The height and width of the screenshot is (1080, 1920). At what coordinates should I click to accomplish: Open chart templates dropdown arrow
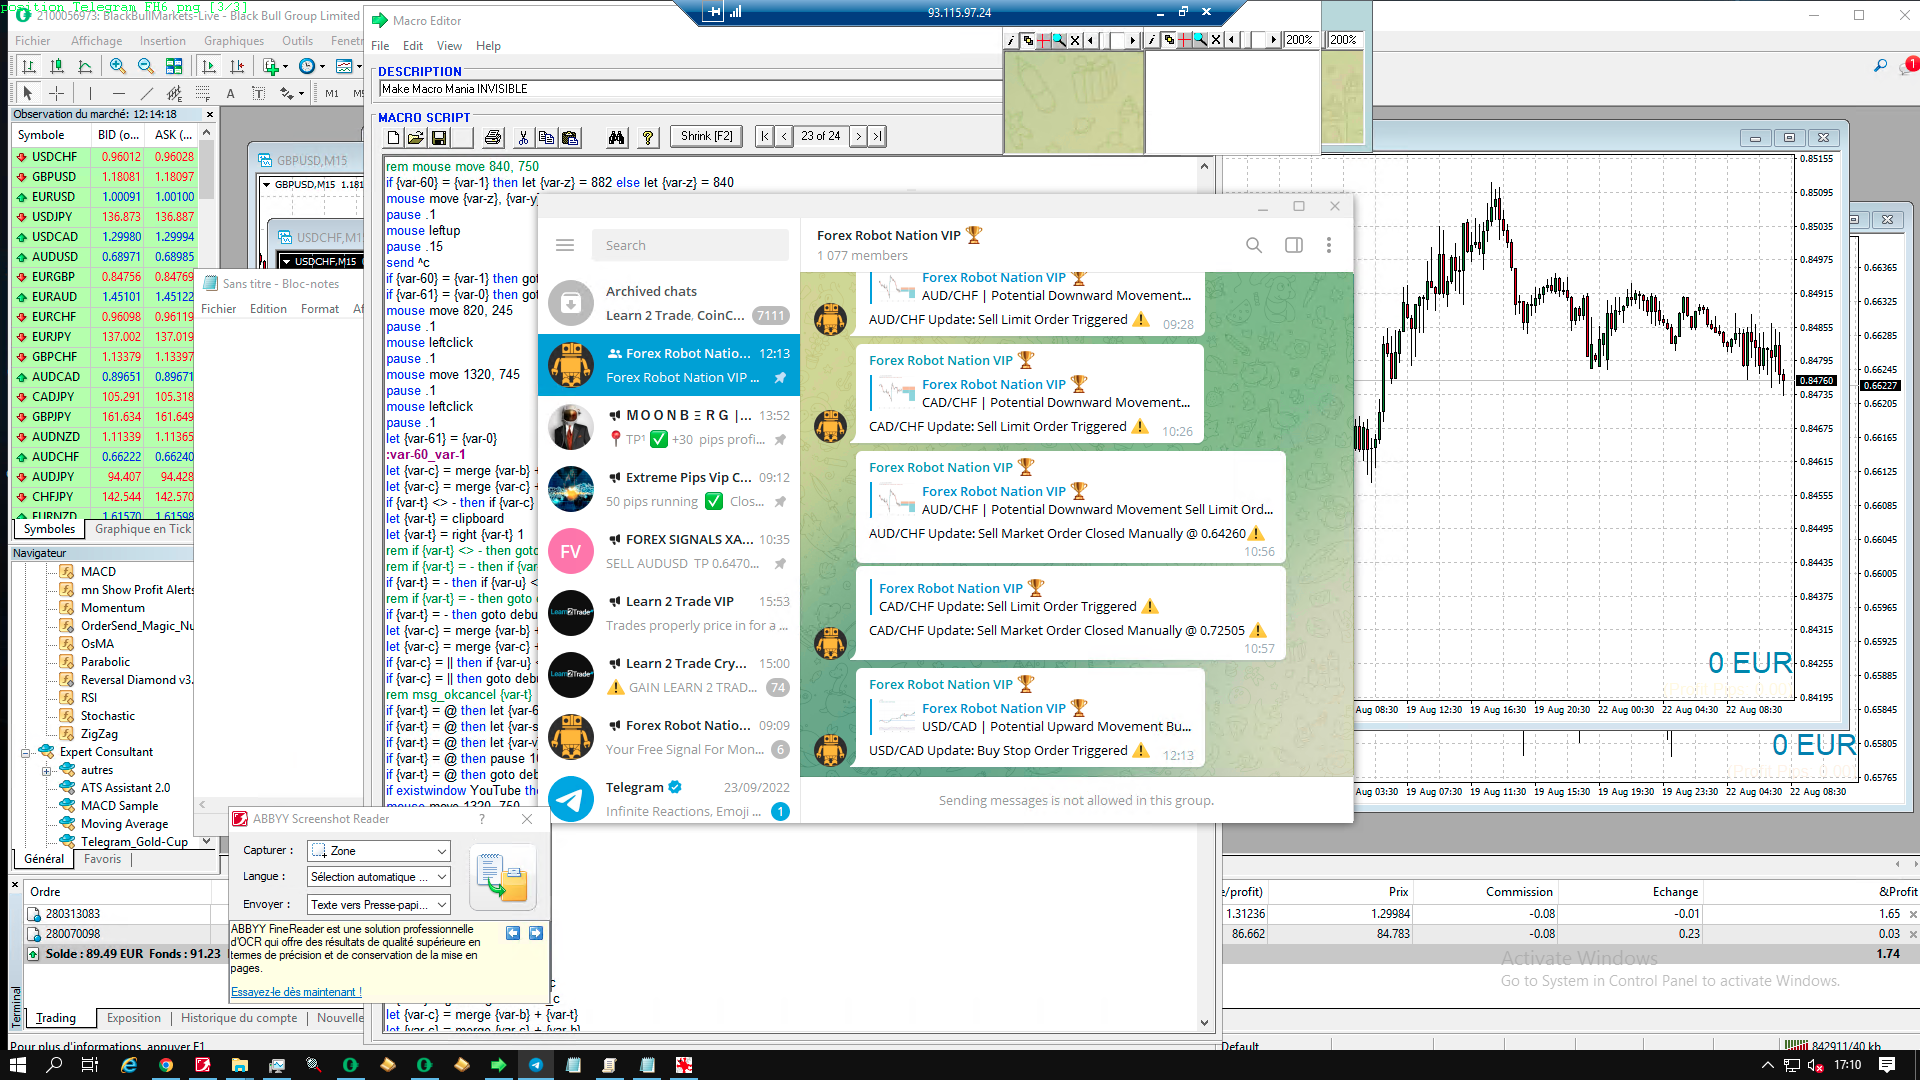(x=359, y=66)
